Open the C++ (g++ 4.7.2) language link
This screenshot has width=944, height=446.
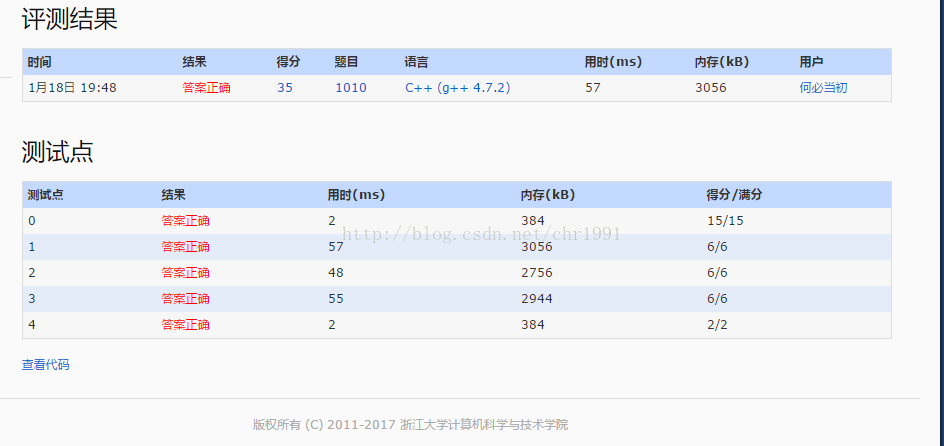click(458, 88)
